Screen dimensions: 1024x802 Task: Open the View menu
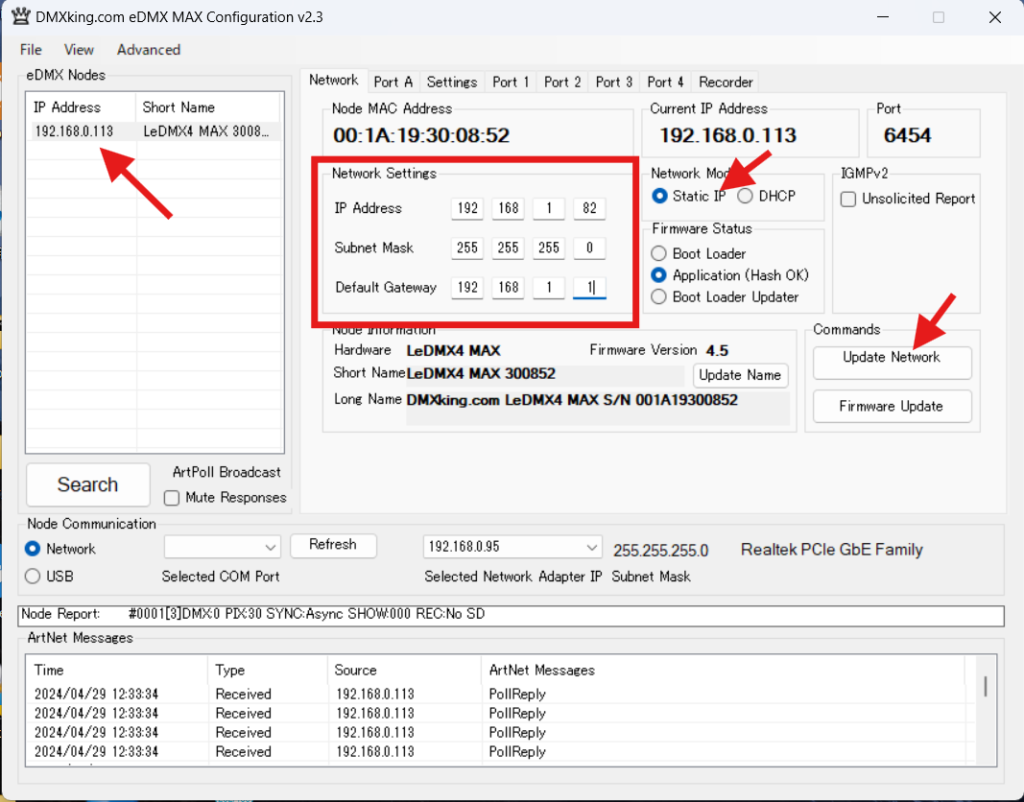(79, 50)
